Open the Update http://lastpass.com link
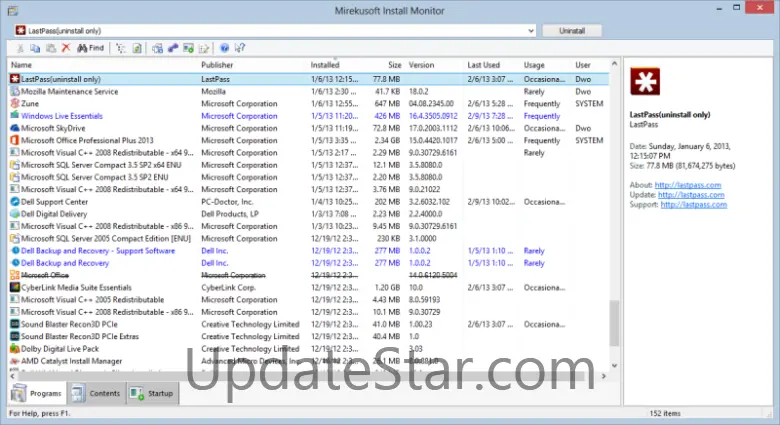This screenshot has width=780, height=425. [691, 195]
